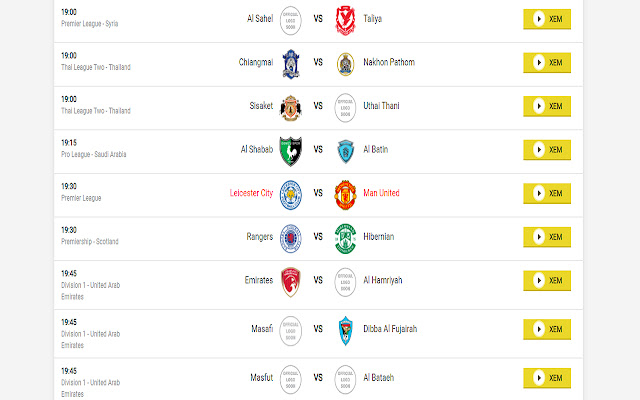Click the Masafi placeholder logo
The image size is (640, 400).
(x=291, y=328)
